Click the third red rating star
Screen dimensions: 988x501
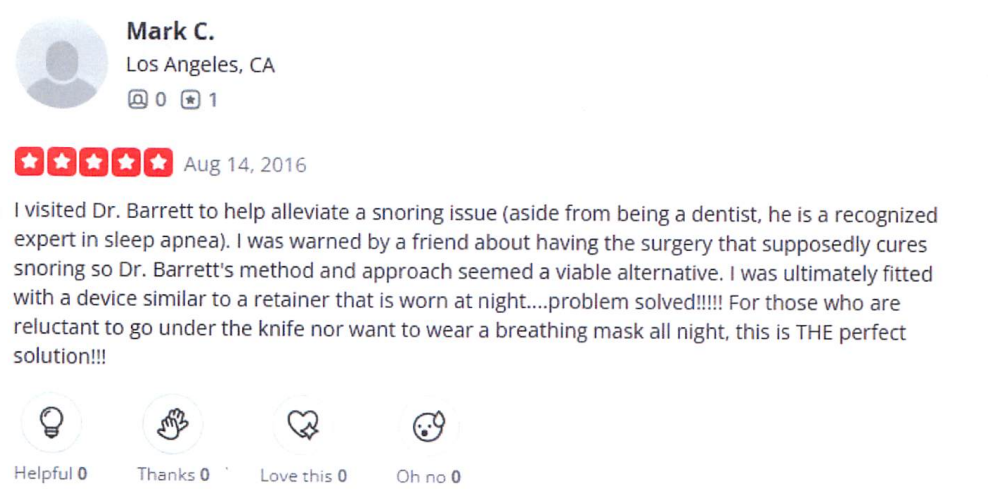94,163
